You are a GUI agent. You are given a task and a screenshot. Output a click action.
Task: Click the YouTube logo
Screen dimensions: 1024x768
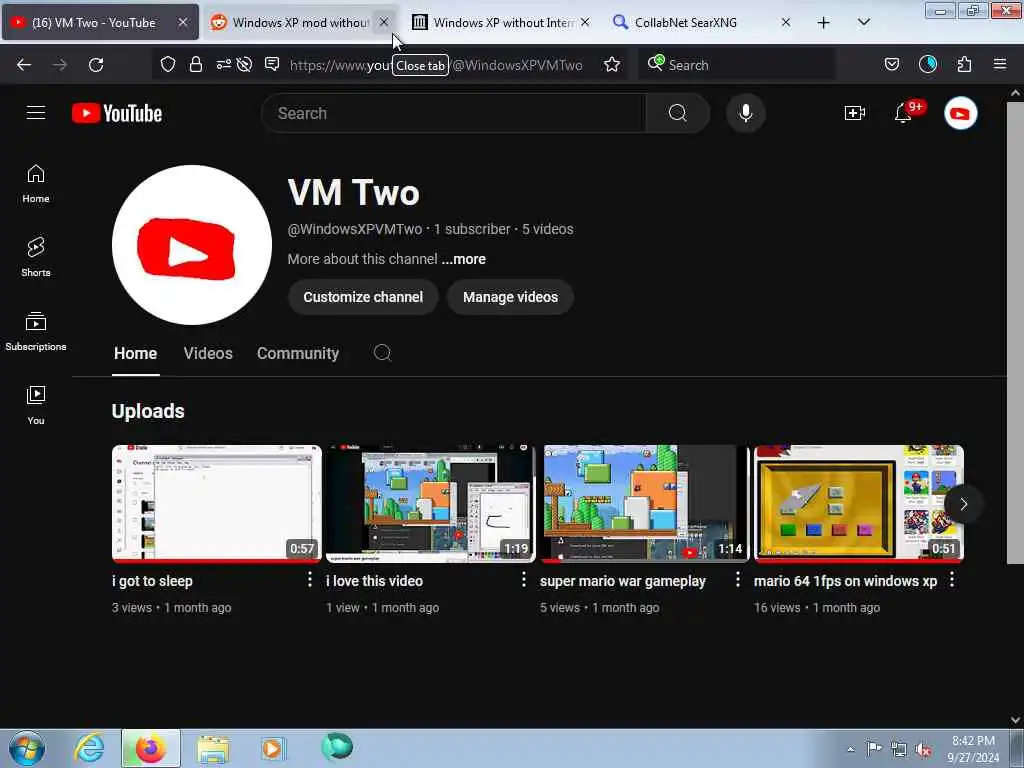tap(117, 113)
